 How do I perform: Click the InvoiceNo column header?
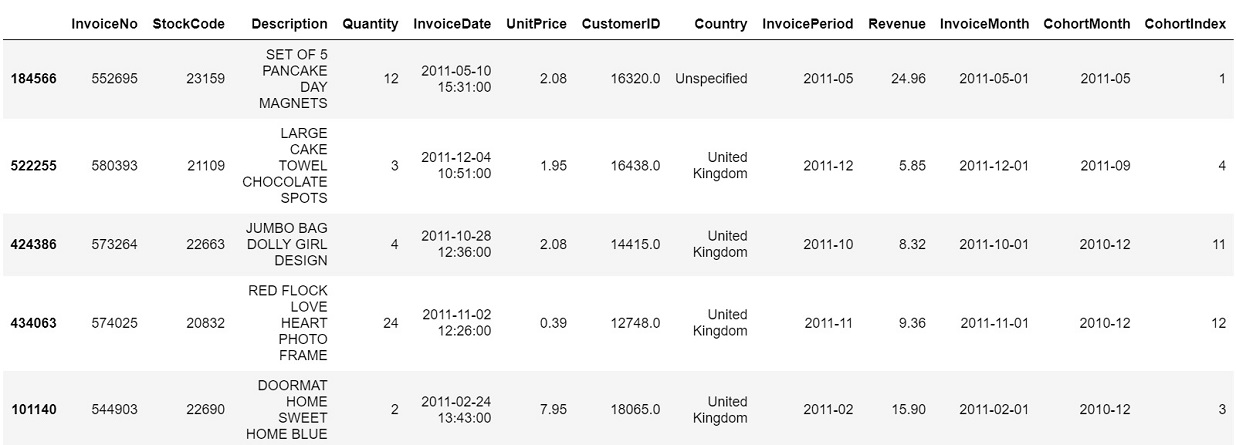[x=104, y=23]
